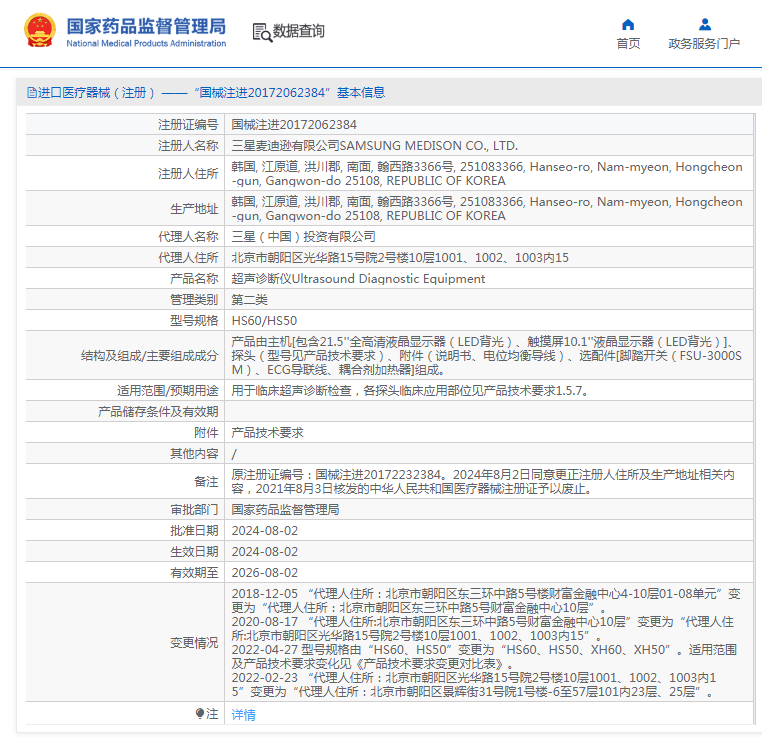Click the document icon before 进口医疗器械

pos(31,93)
